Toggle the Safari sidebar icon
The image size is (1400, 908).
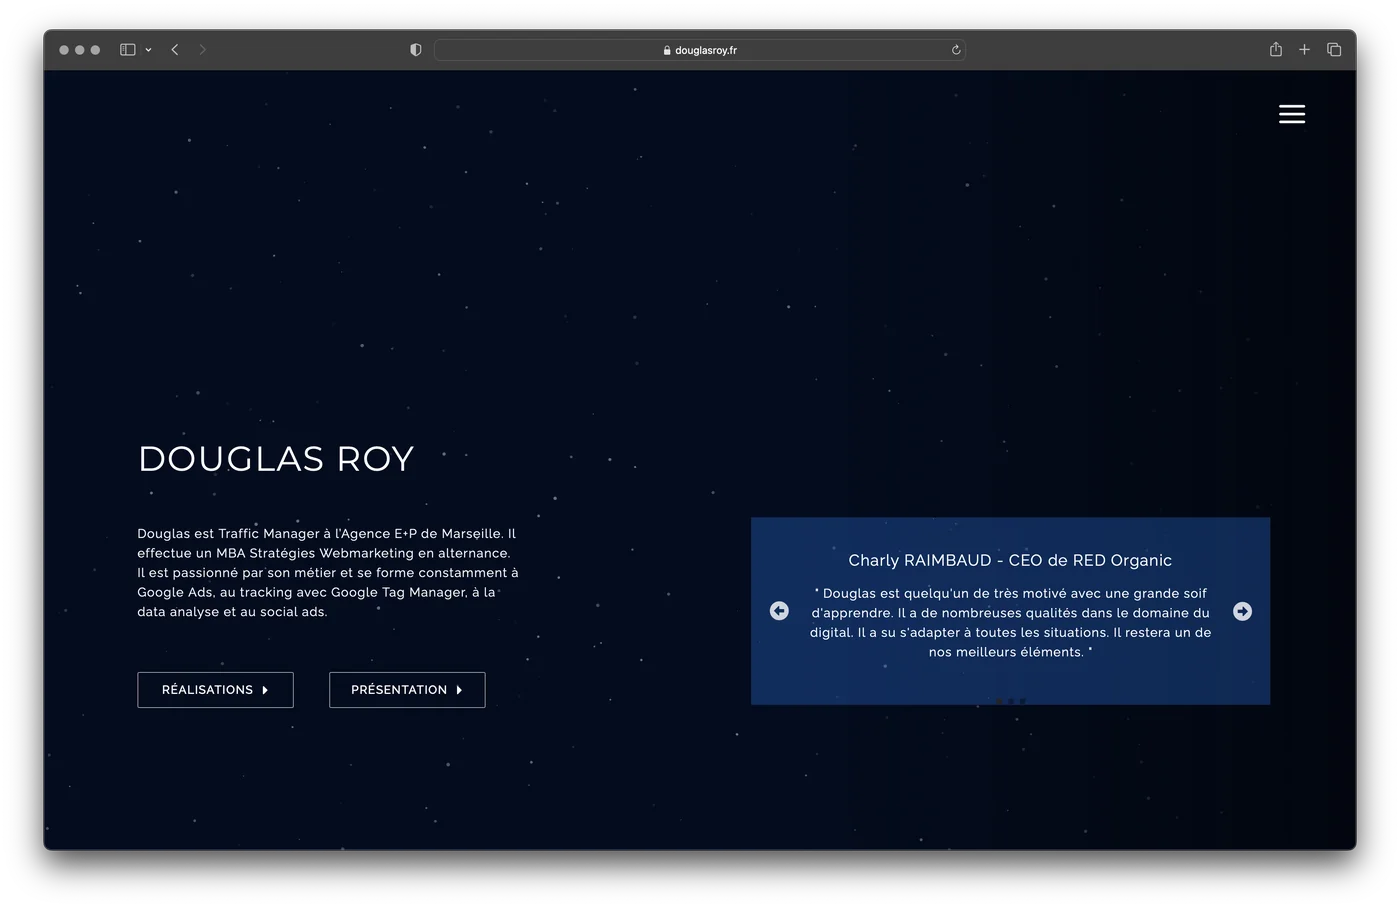tap(128, 50)
